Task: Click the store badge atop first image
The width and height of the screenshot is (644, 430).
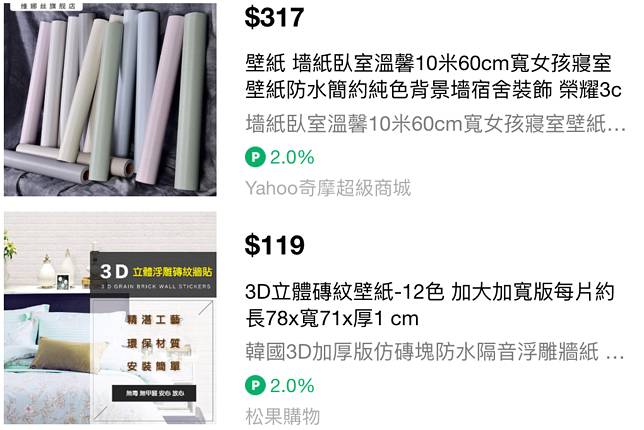Action: pyautogui.click(x=48, y=7)
